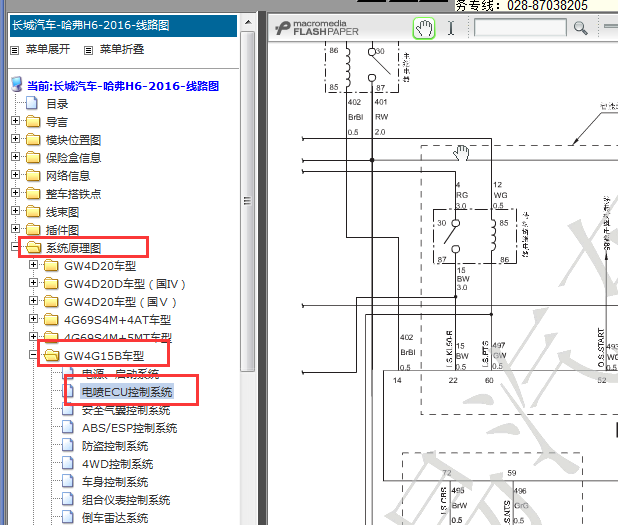Select the 线束图 tree item
The height and width of the screenshot is (525, 618).
pyautogui.click(x=63, y=212)
